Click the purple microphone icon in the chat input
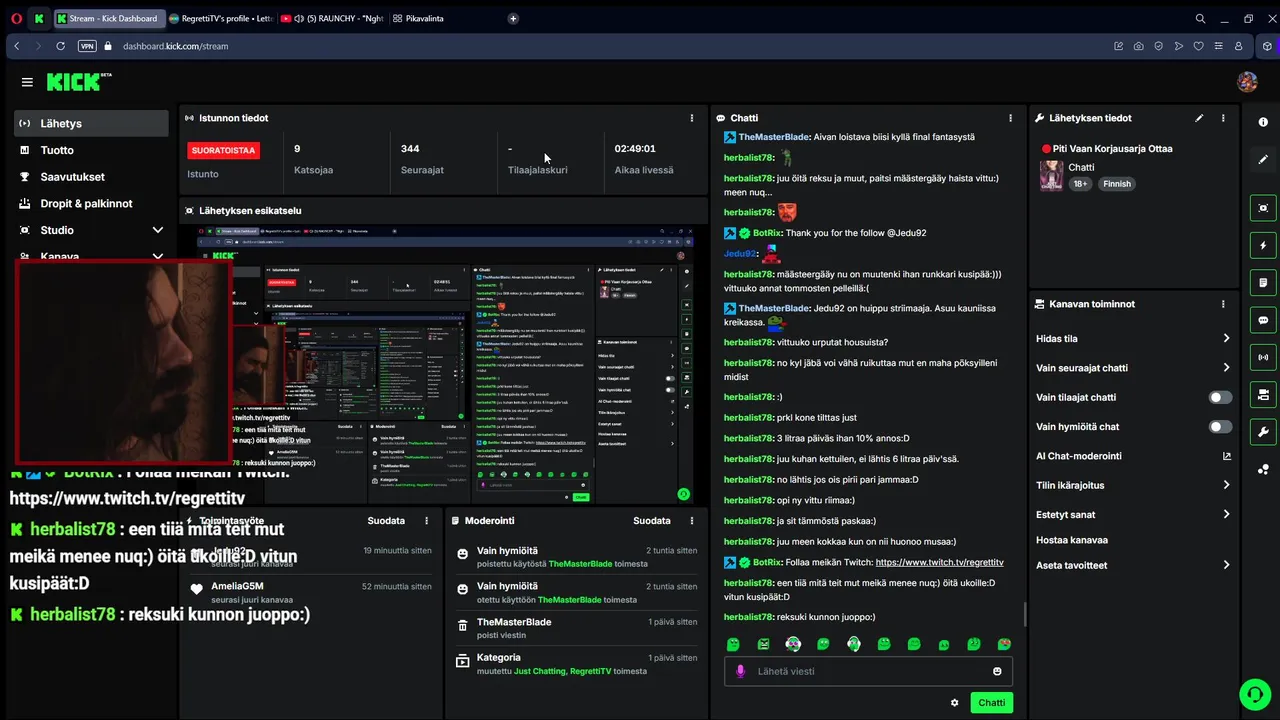Viewport: 1280px width, 720px height. [x=741, y=671]
